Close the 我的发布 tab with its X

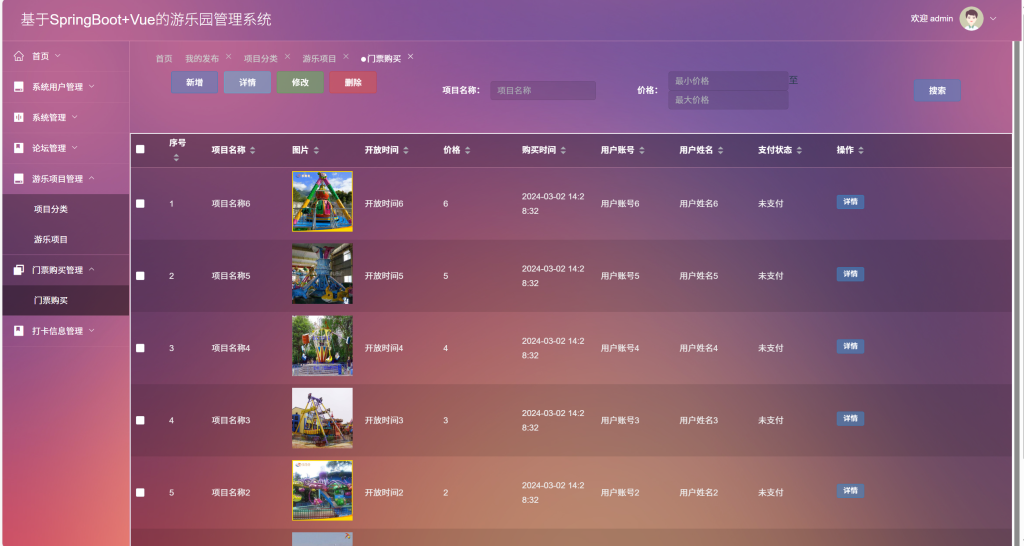[229, 57]
